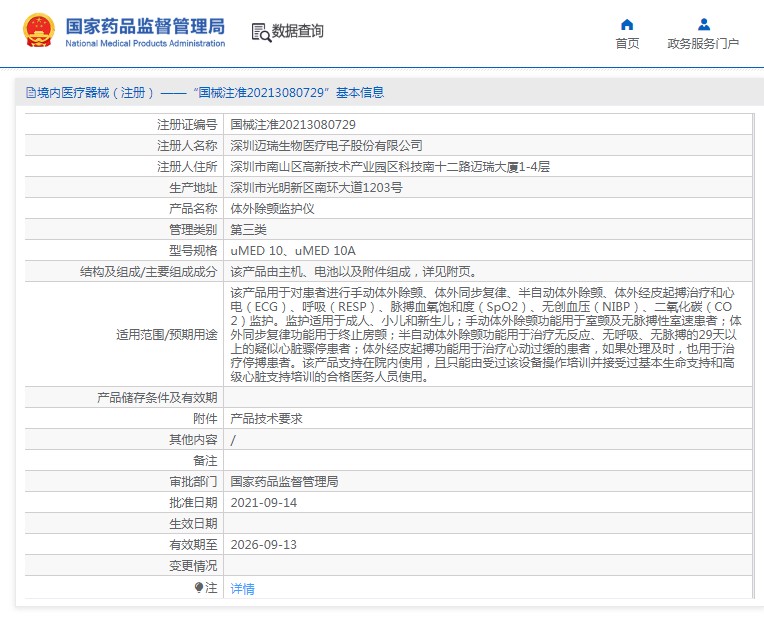Click the national emblem logo
This screenshot has height=619, width=764.
coord(39,31)
